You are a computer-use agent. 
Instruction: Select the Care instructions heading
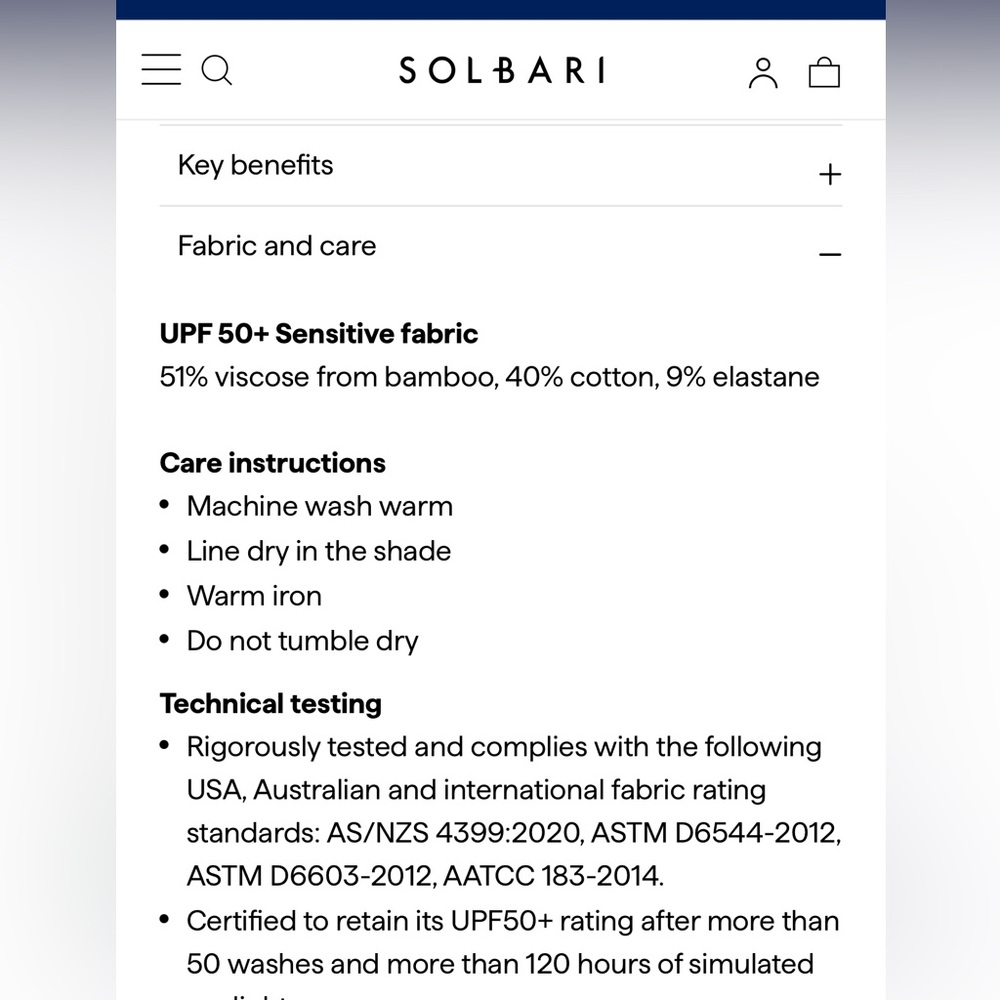point(272,463)
